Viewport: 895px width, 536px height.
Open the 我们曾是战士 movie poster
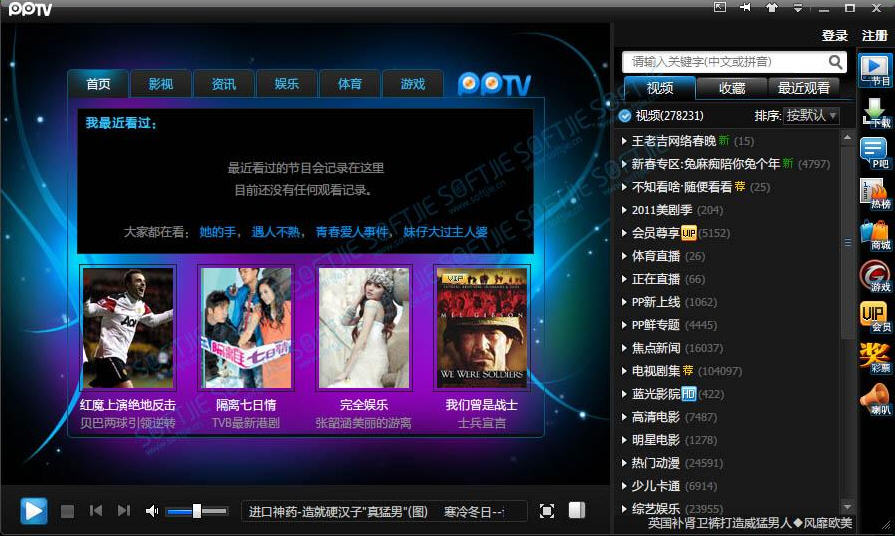(482, 328)
